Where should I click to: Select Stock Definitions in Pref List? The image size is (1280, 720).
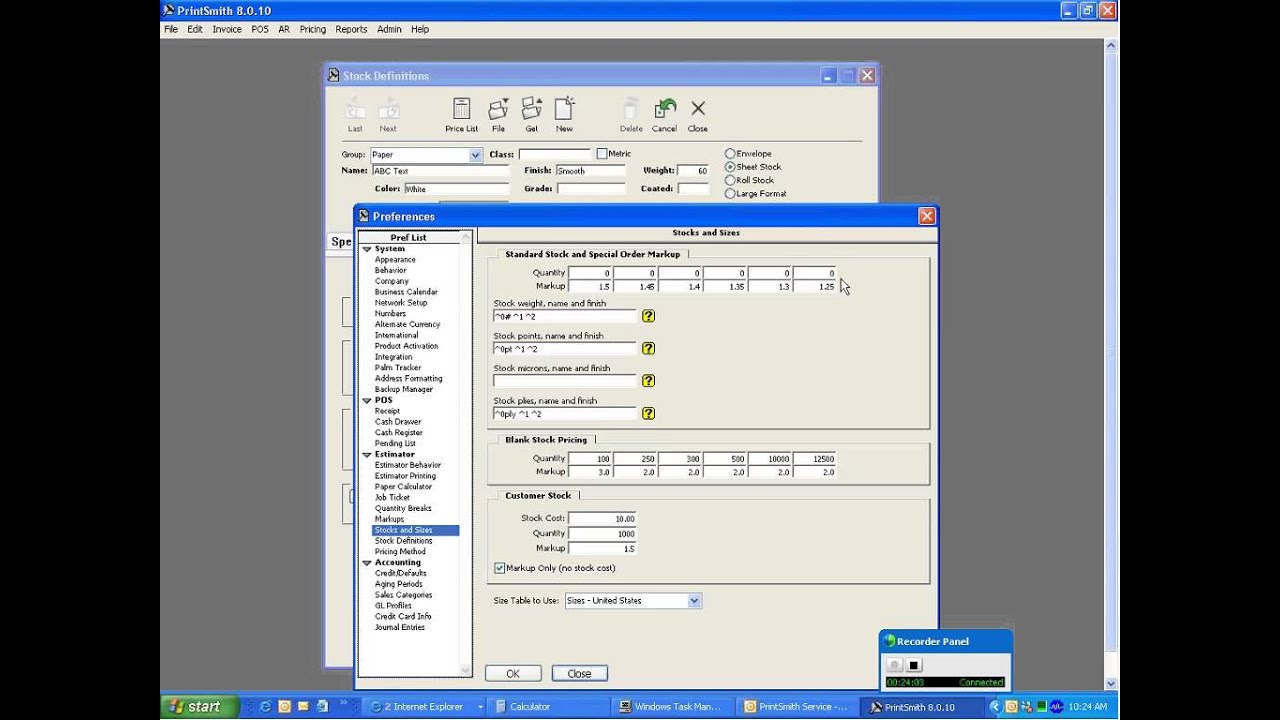(403, 541)
